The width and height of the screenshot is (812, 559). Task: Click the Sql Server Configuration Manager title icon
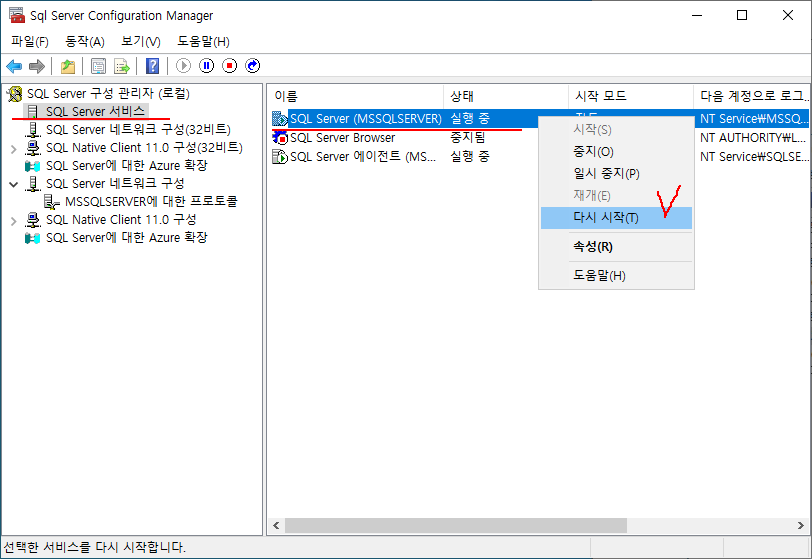point(17,15)
